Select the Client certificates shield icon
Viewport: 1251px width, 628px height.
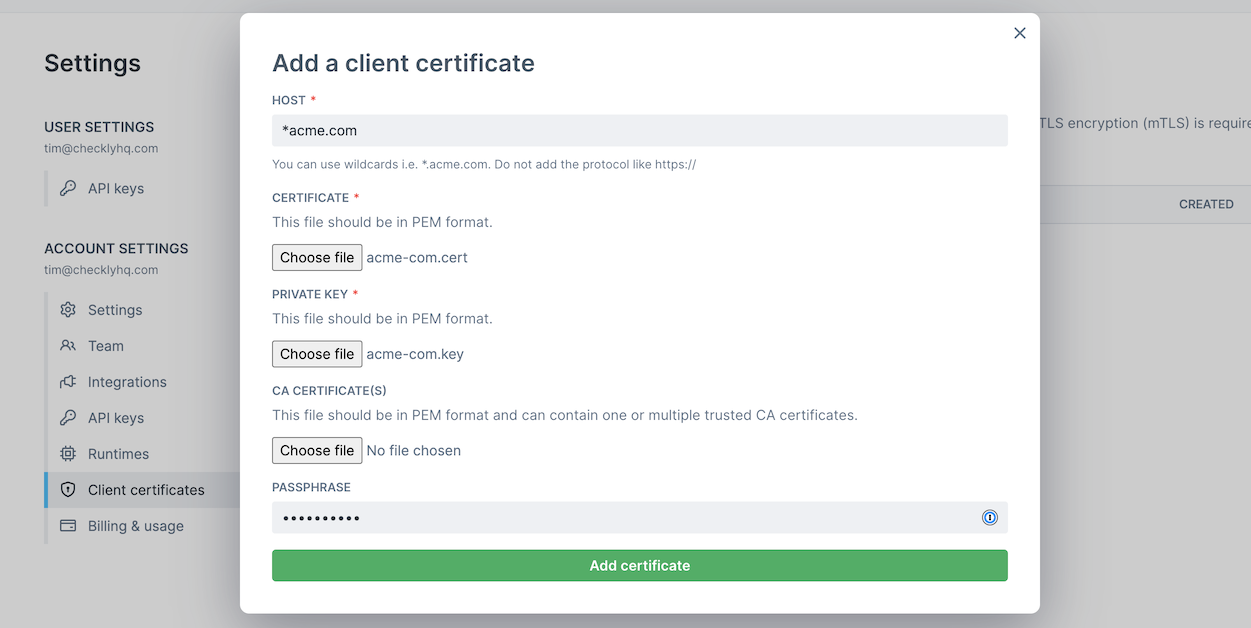click(x=68, y=490)
